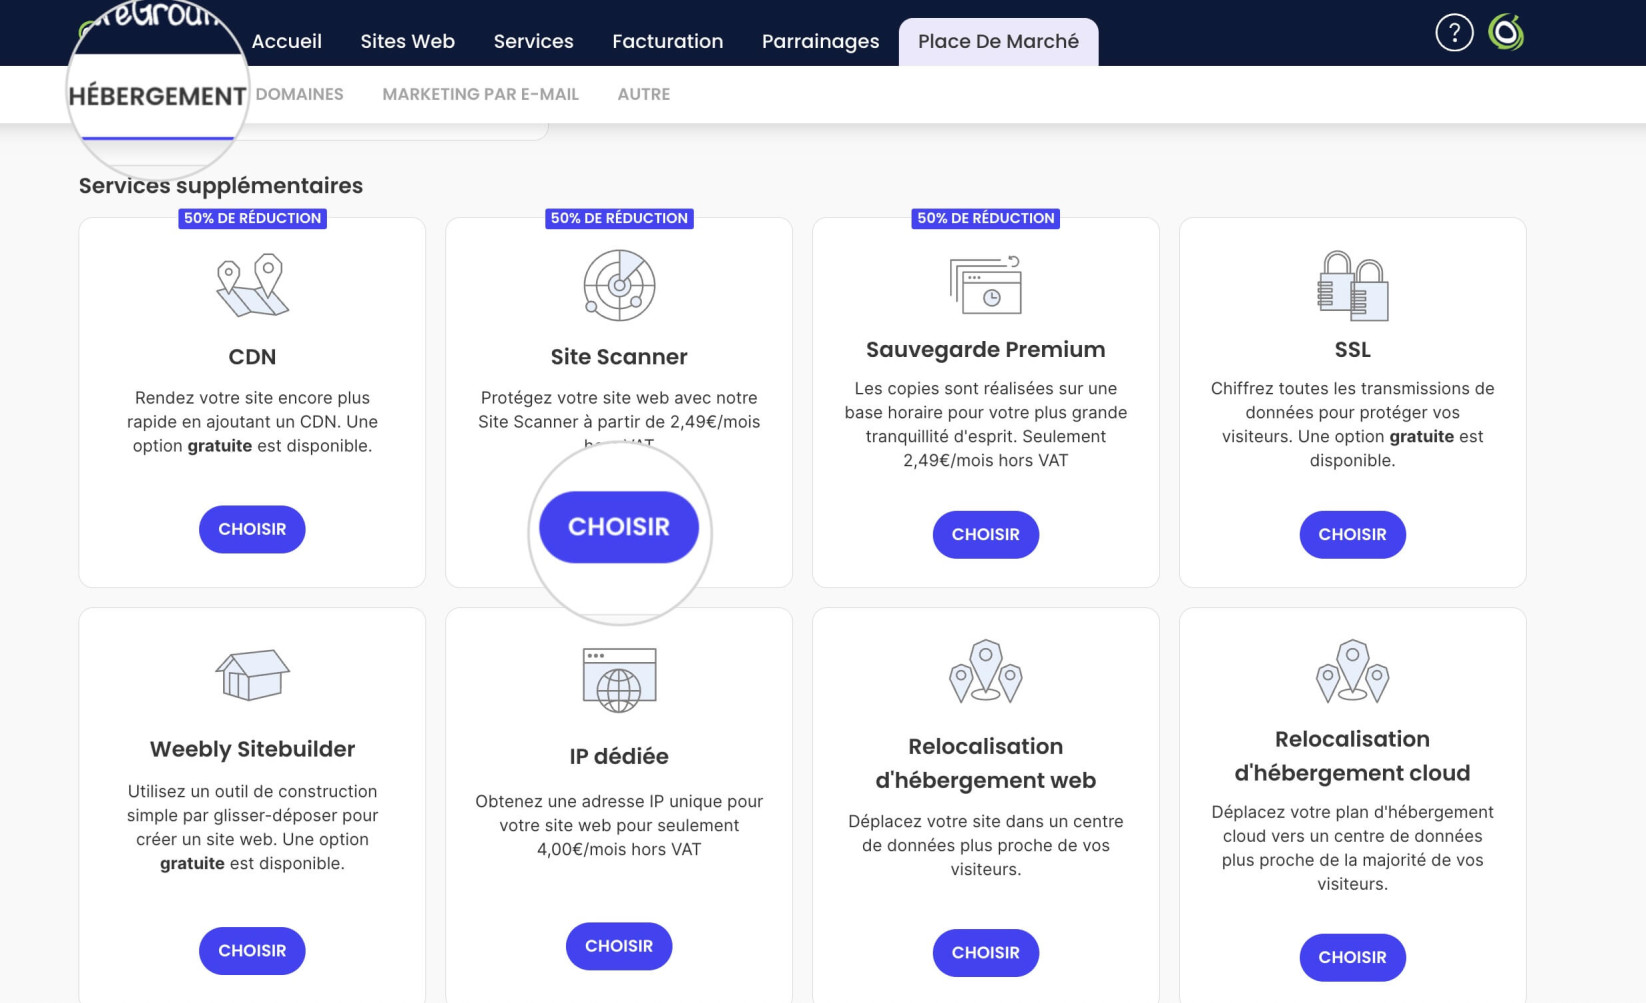The width and height of the screenshot is (1646, 1003).
Task: Switch to the DOMAINES sub-tab
Action: pos(299,94)
